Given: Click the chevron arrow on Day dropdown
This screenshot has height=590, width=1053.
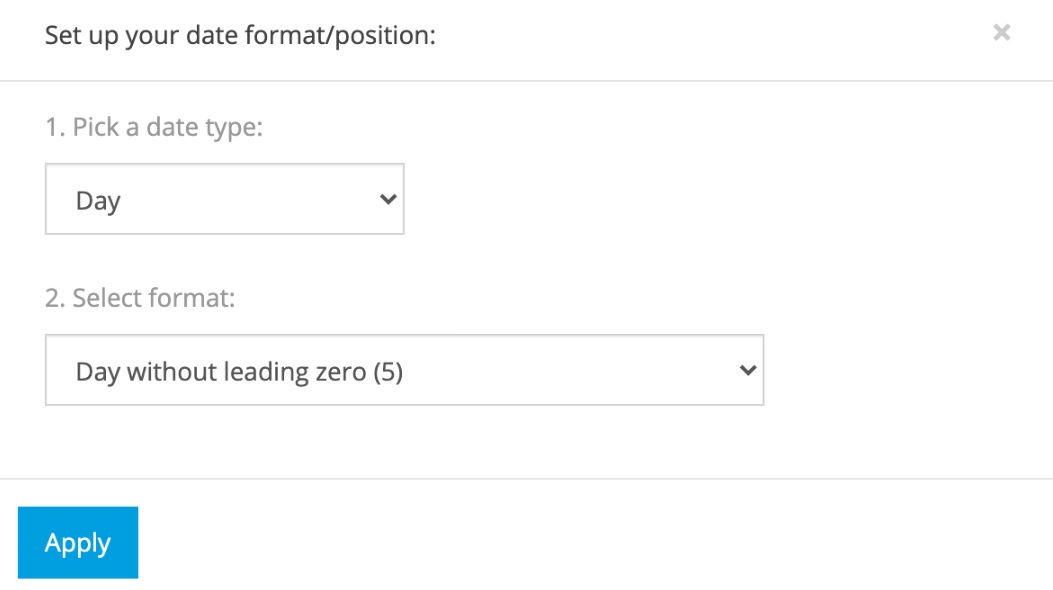Looking at the screenshot, I should pos(388,199).
